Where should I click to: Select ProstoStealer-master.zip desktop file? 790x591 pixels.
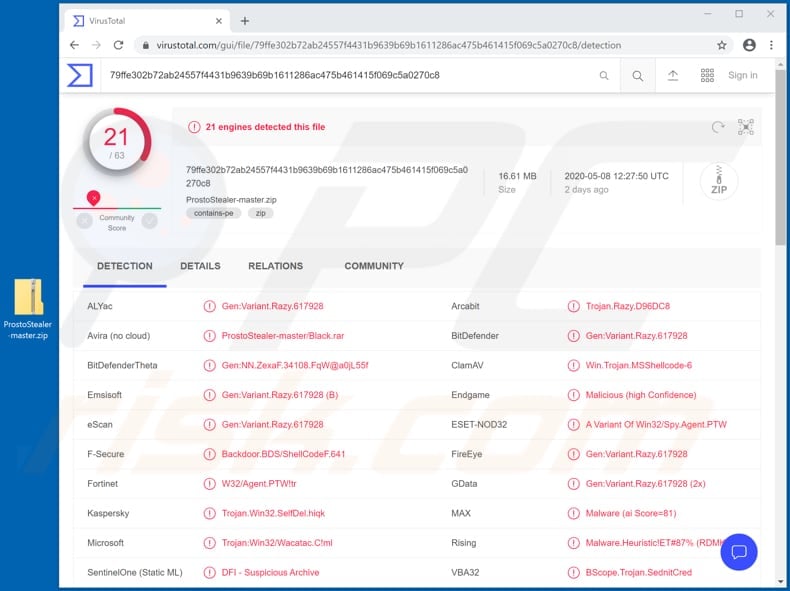[x=29, y=309]
